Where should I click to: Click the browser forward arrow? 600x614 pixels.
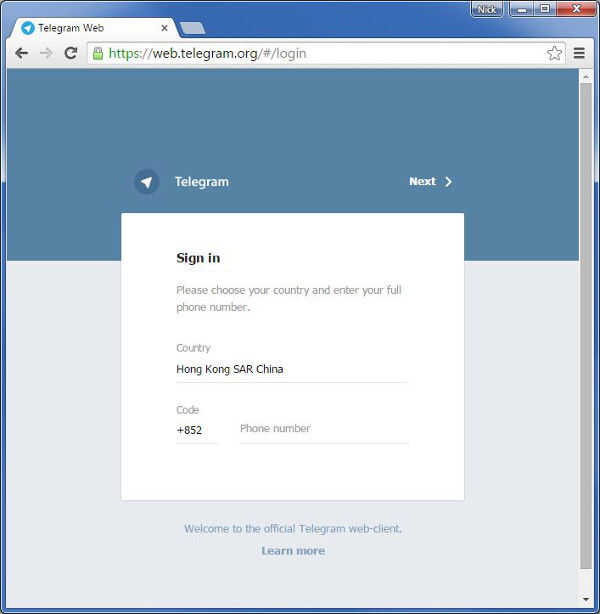tap(46, 53)
